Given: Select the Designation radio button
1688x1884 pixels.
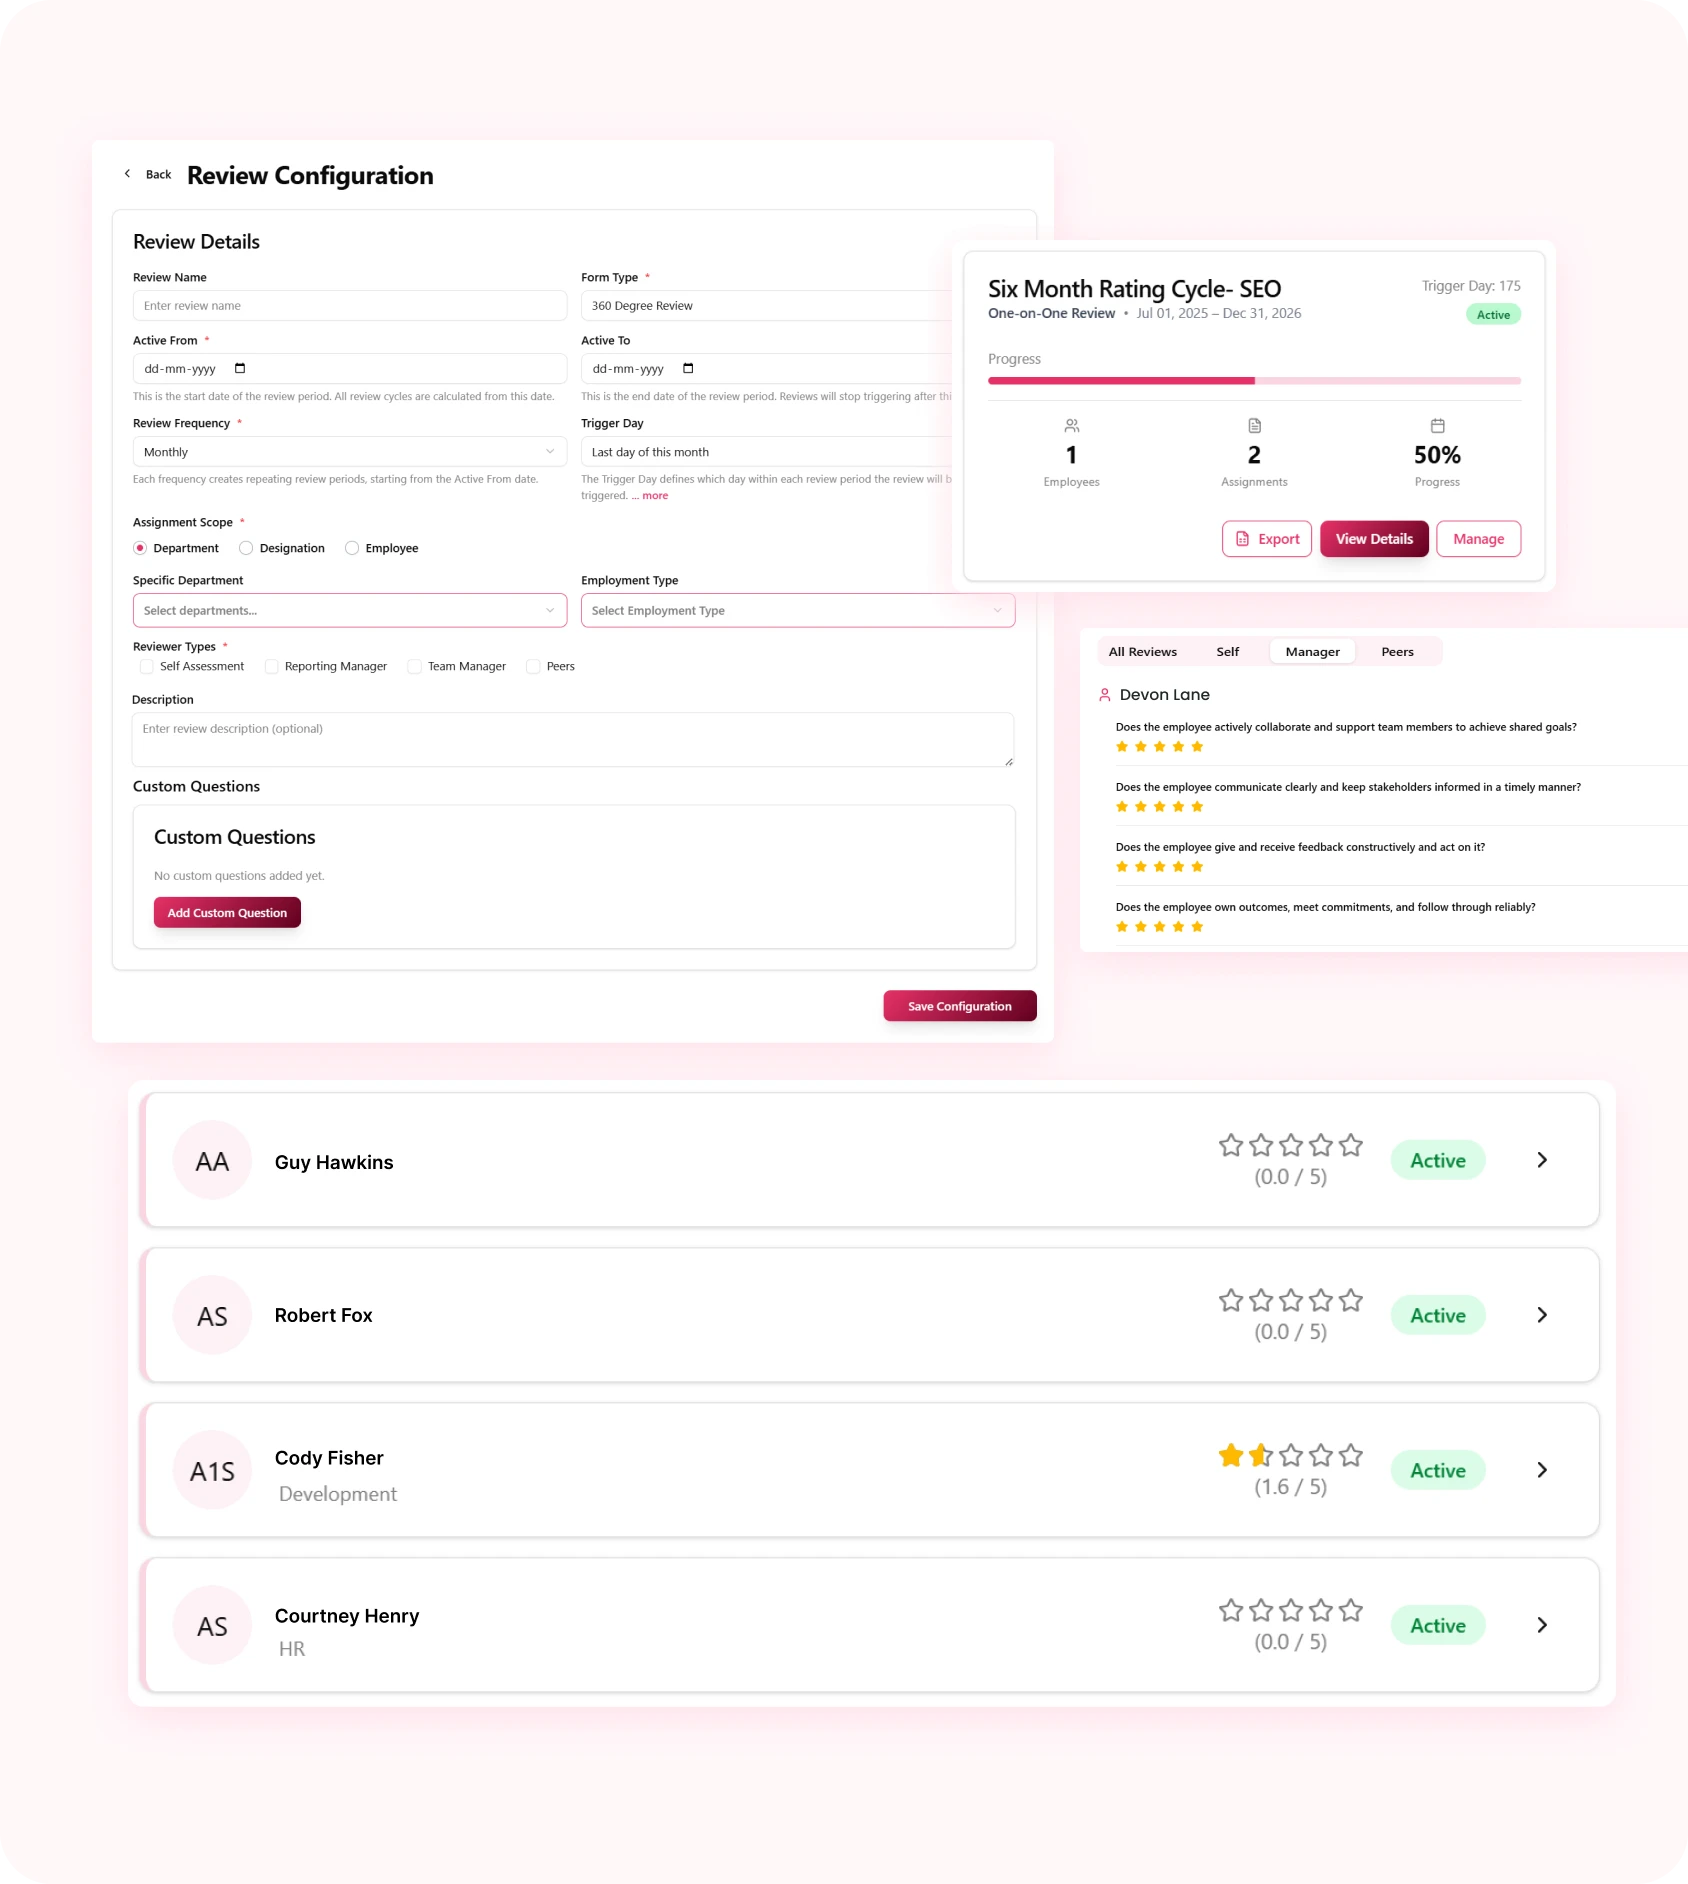Looking at the screenshot, I should tap(246, 548).
